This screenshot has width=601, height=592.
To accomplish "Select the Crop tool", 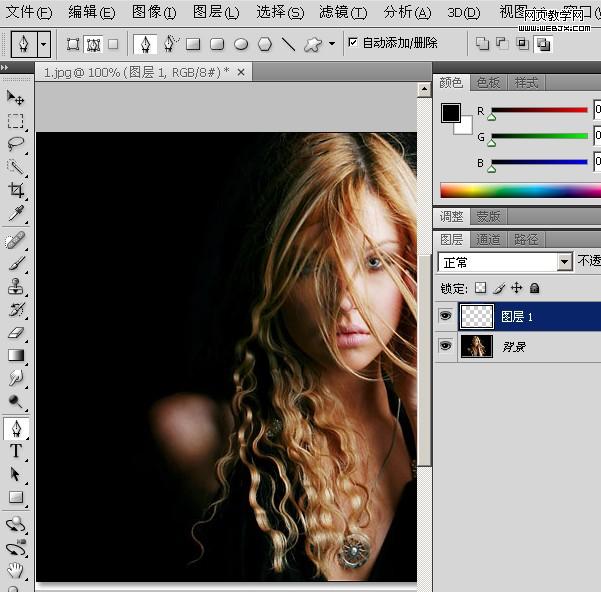I will pos(16,190).
